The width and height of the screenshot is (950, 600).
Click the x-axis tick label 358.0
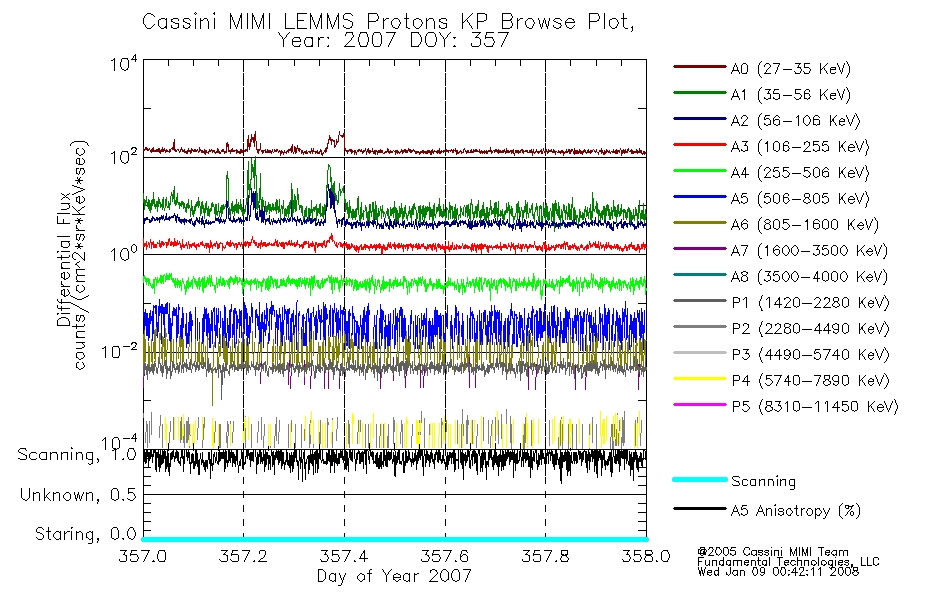pyautogui.click(x=646, y=556)
